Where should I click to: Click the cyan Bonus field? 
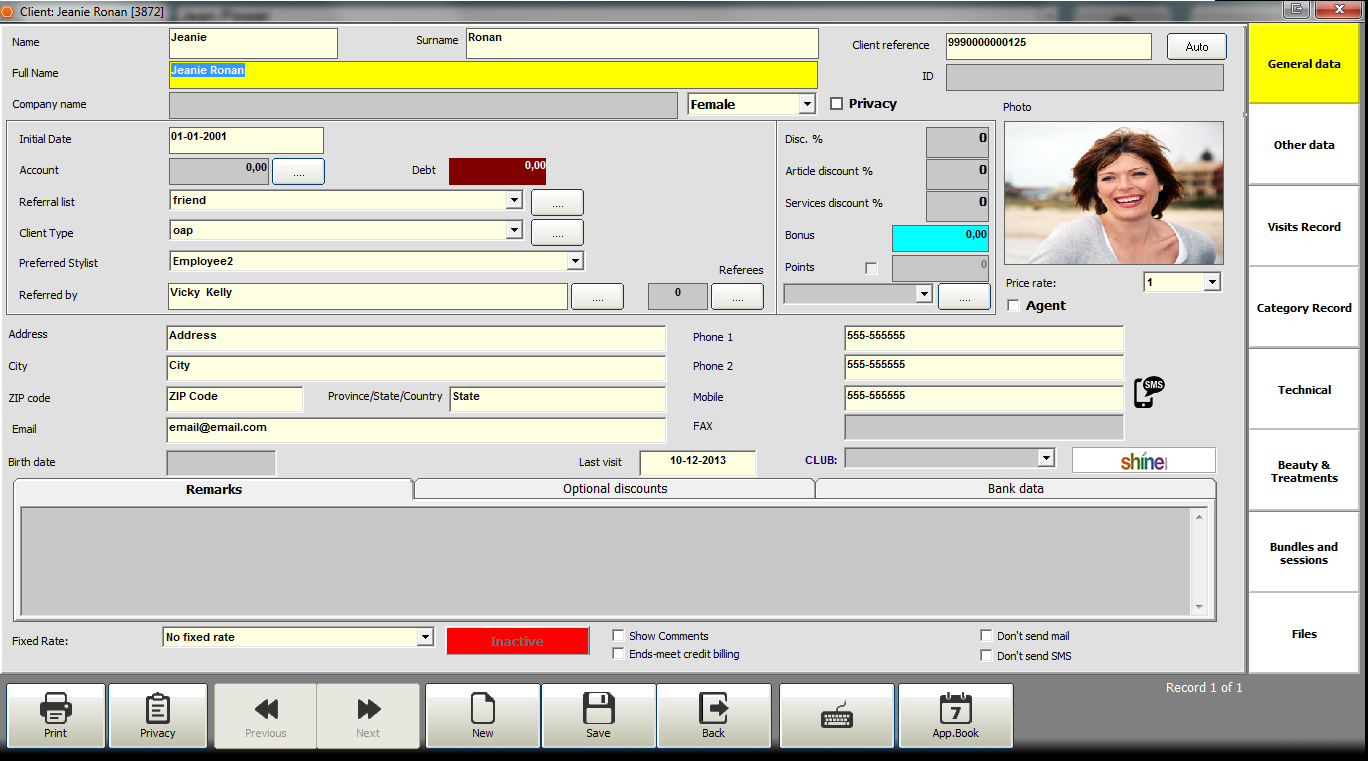(940, 238)
